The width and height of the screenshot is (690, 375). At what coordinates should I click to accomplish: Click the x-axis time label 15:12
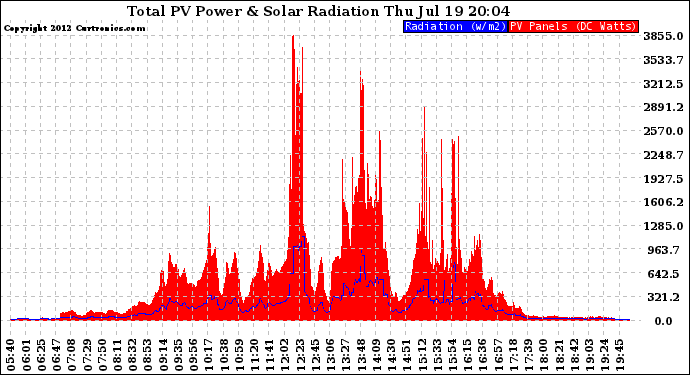click(422, 355)
